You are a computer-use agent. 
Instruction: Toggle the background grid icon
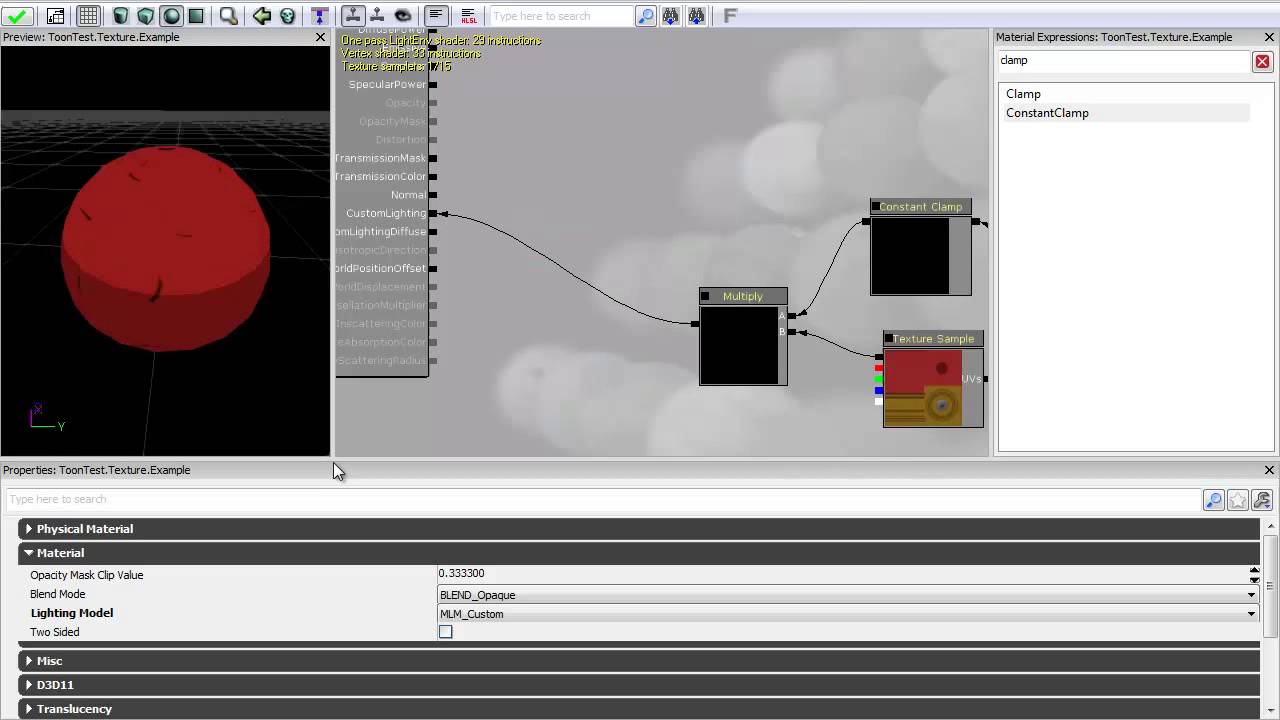point(88,16)
